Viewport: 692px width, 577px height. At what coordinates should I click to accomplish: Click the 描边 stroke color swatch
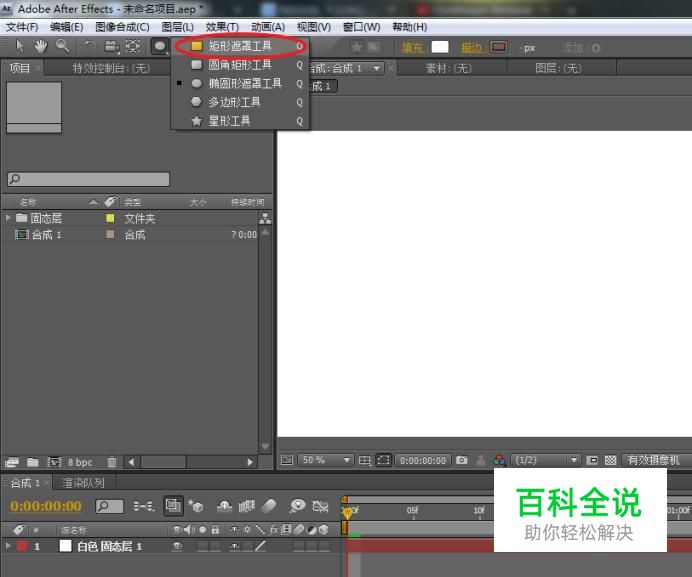pos(499,47)
